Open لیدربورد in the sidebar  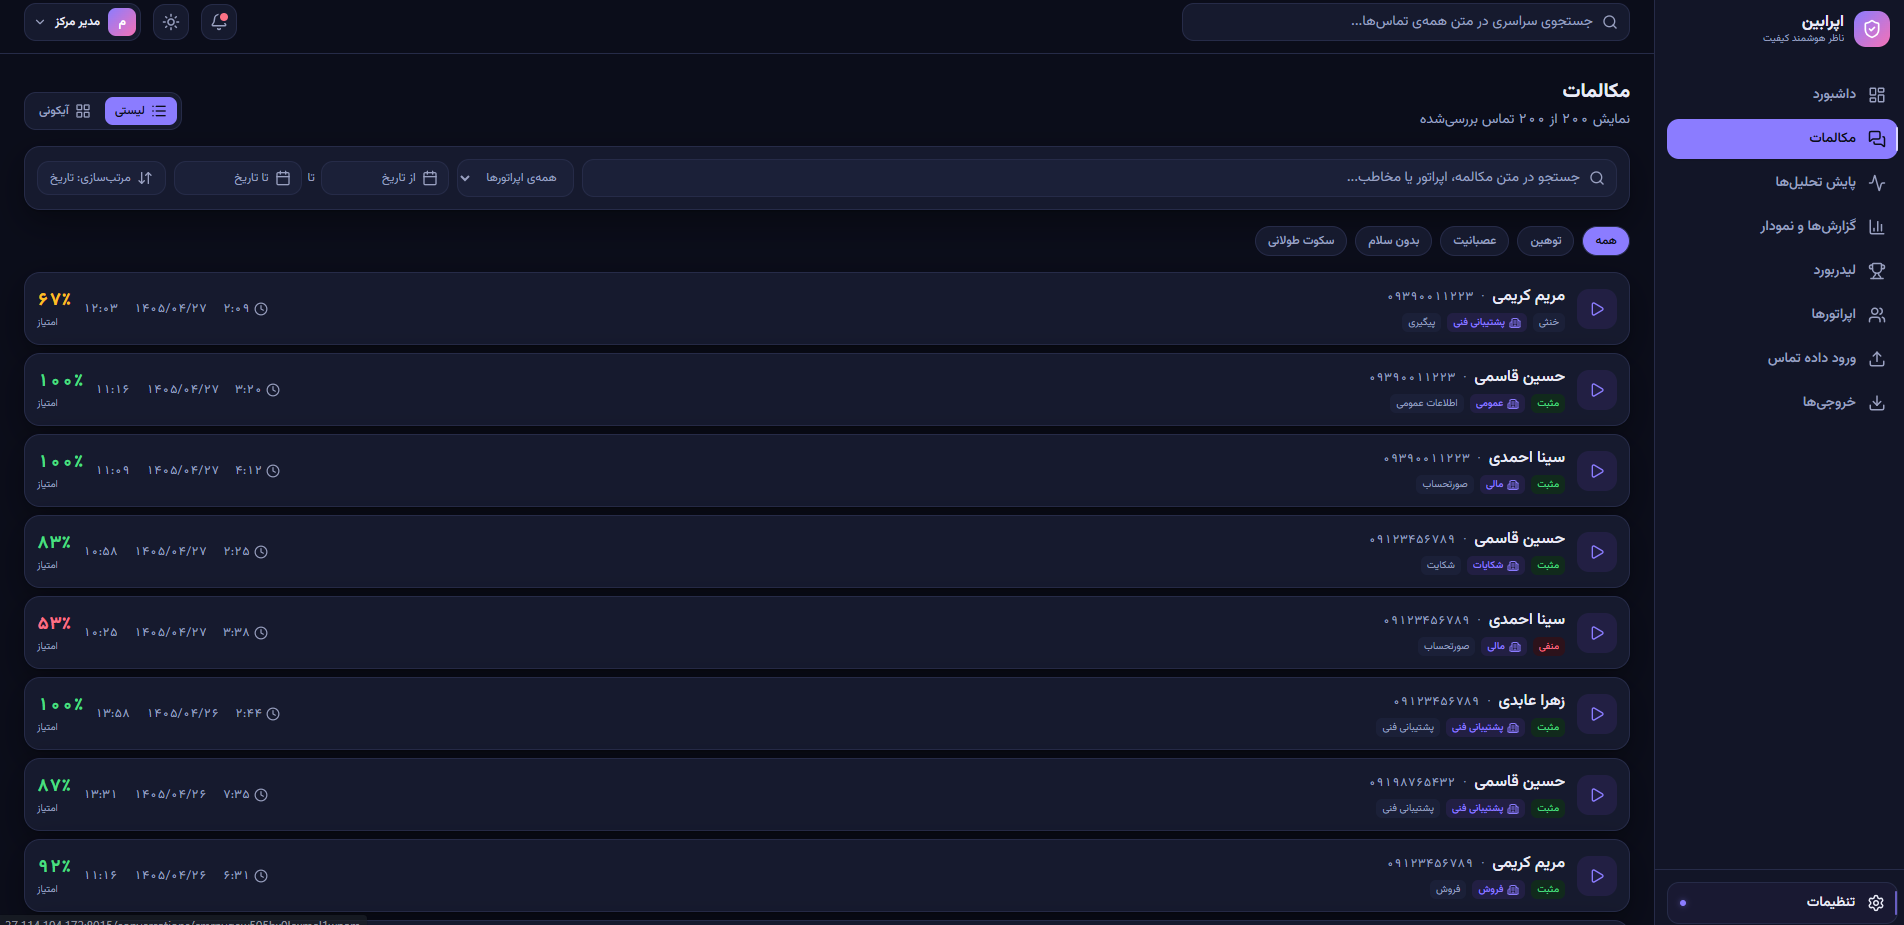(x=1782, y=270)
